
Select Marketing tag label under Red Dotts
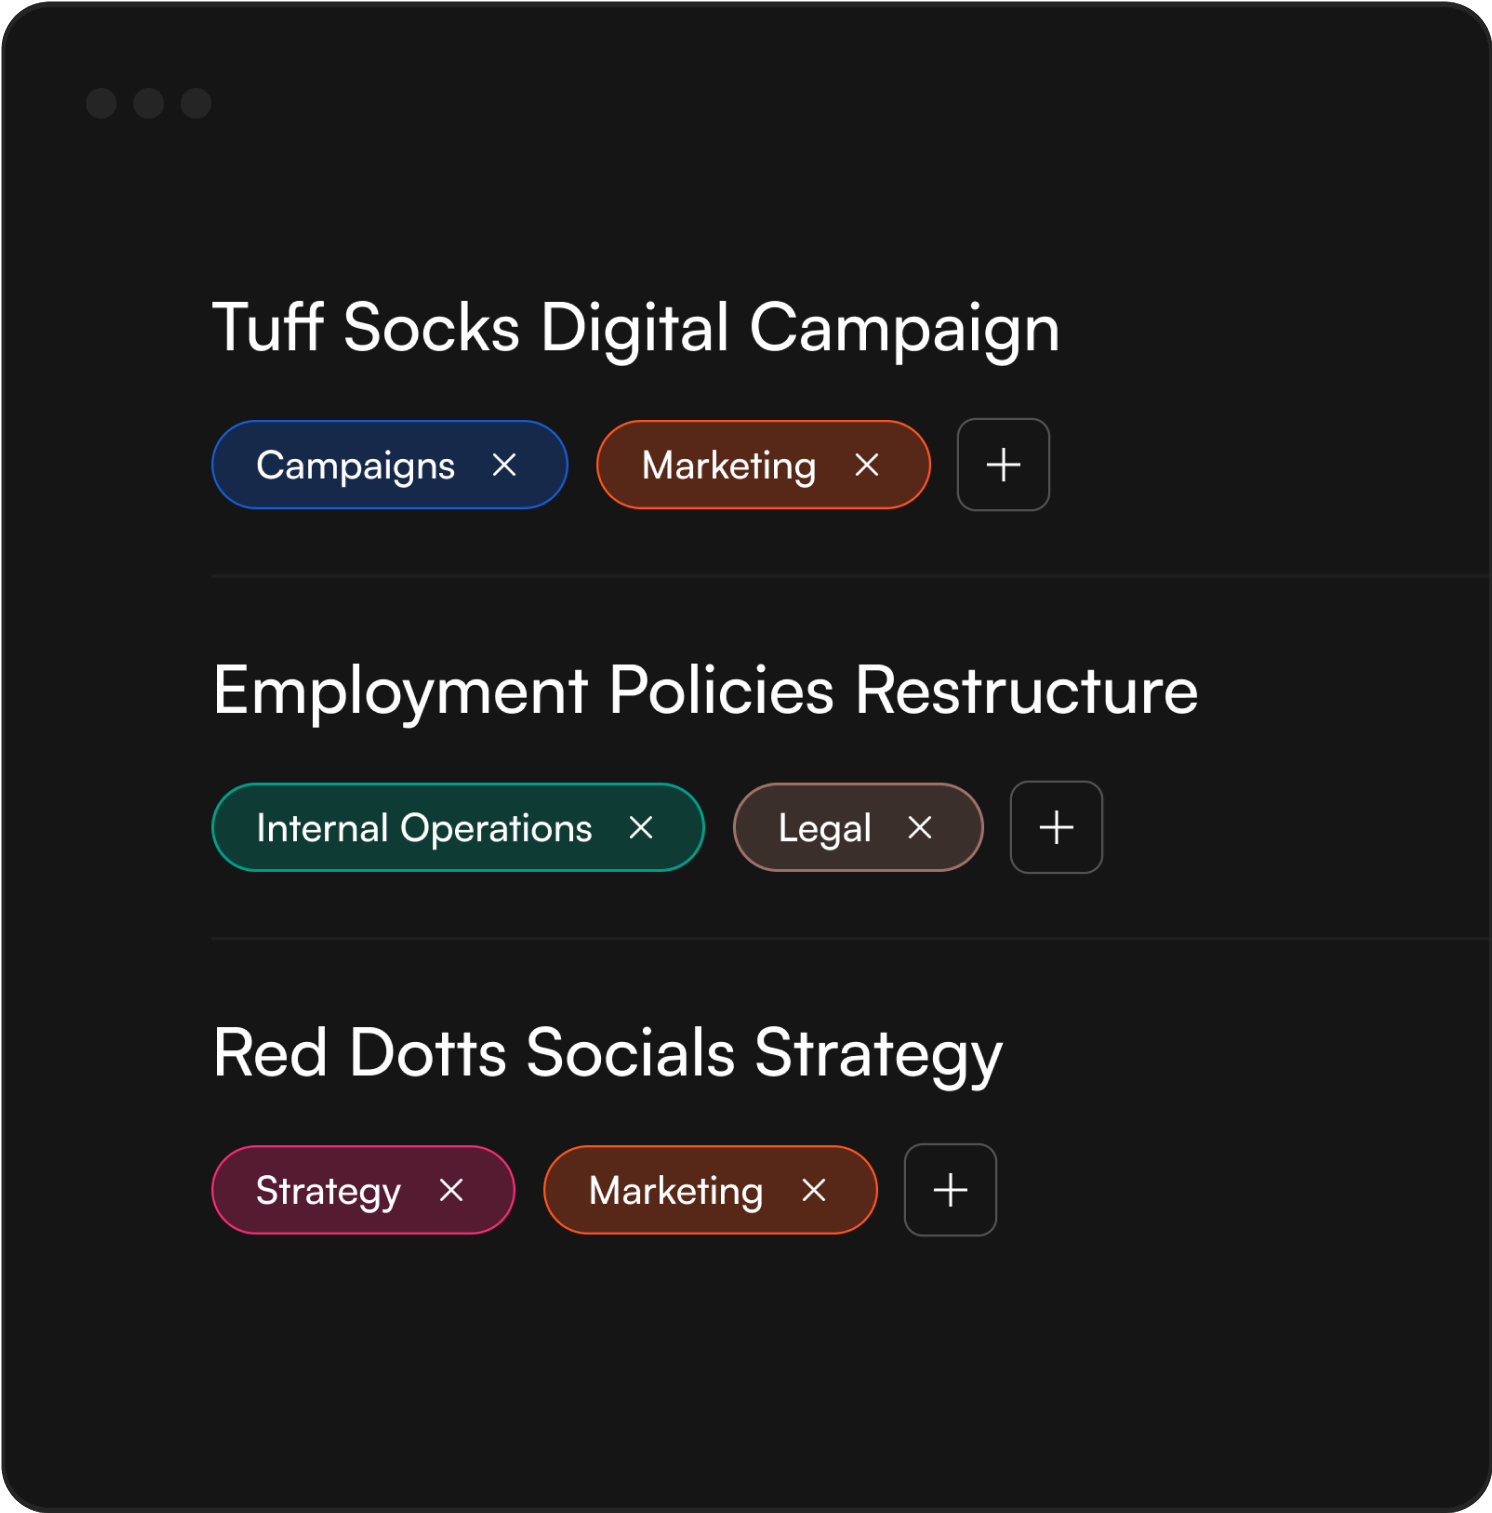point(675,1190)
